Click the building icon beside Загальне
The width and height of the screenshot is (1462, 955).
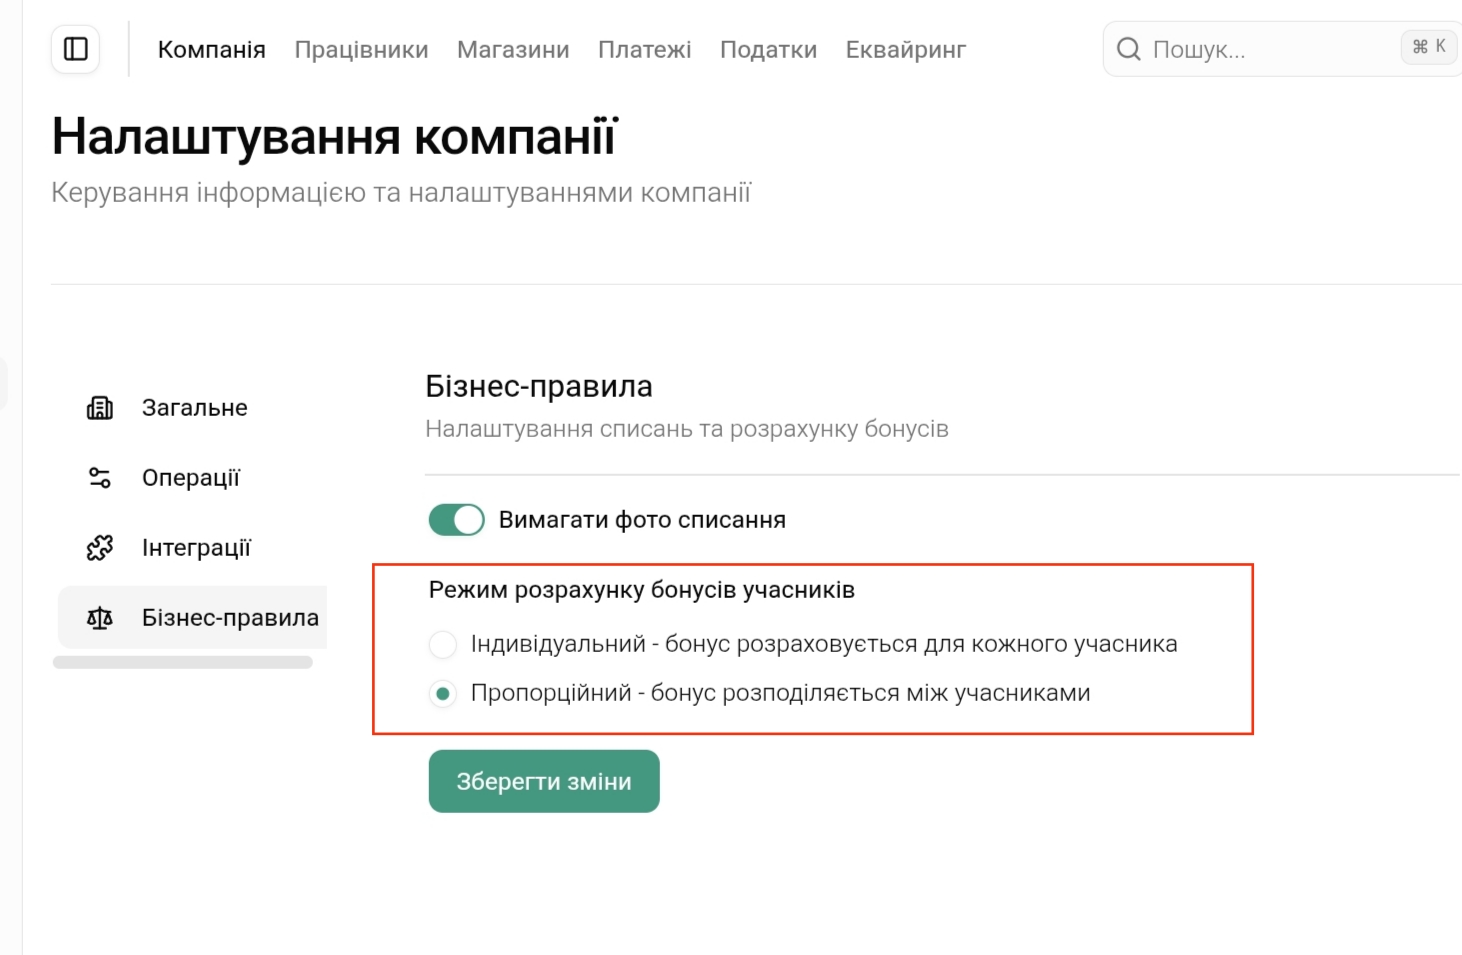coord(100,408)
